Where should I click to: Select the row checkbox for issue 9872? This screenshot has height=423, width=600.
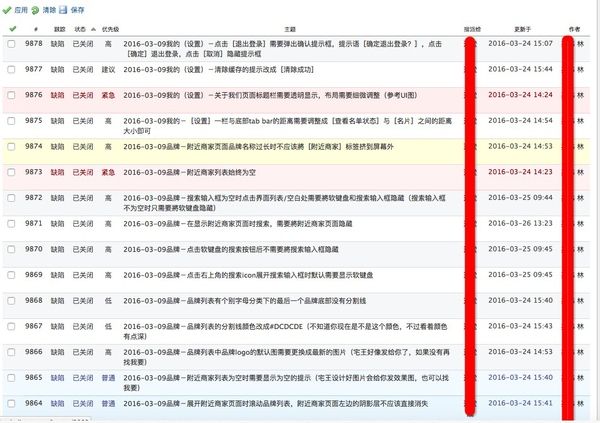pos(11,198)
